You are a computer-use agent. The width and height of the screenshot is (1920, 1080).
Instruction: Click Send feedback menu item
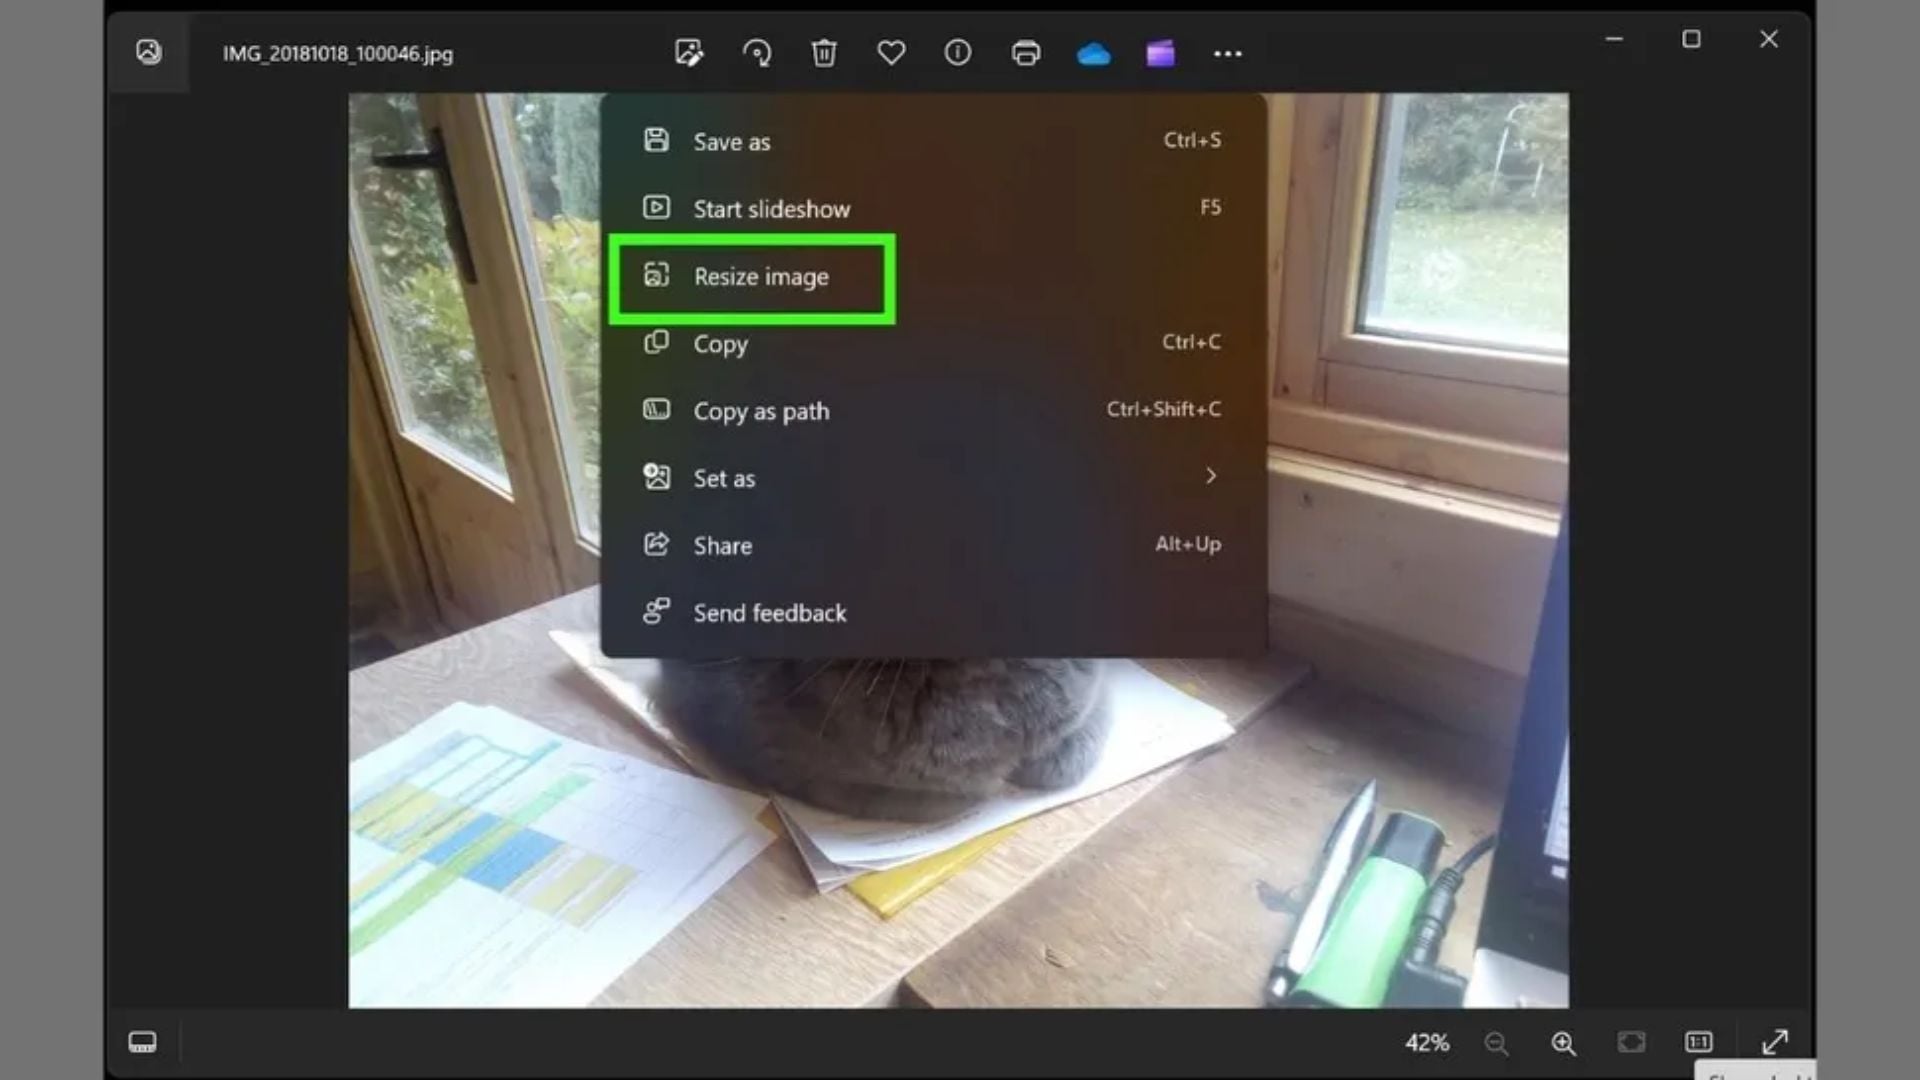click(769, 613)
